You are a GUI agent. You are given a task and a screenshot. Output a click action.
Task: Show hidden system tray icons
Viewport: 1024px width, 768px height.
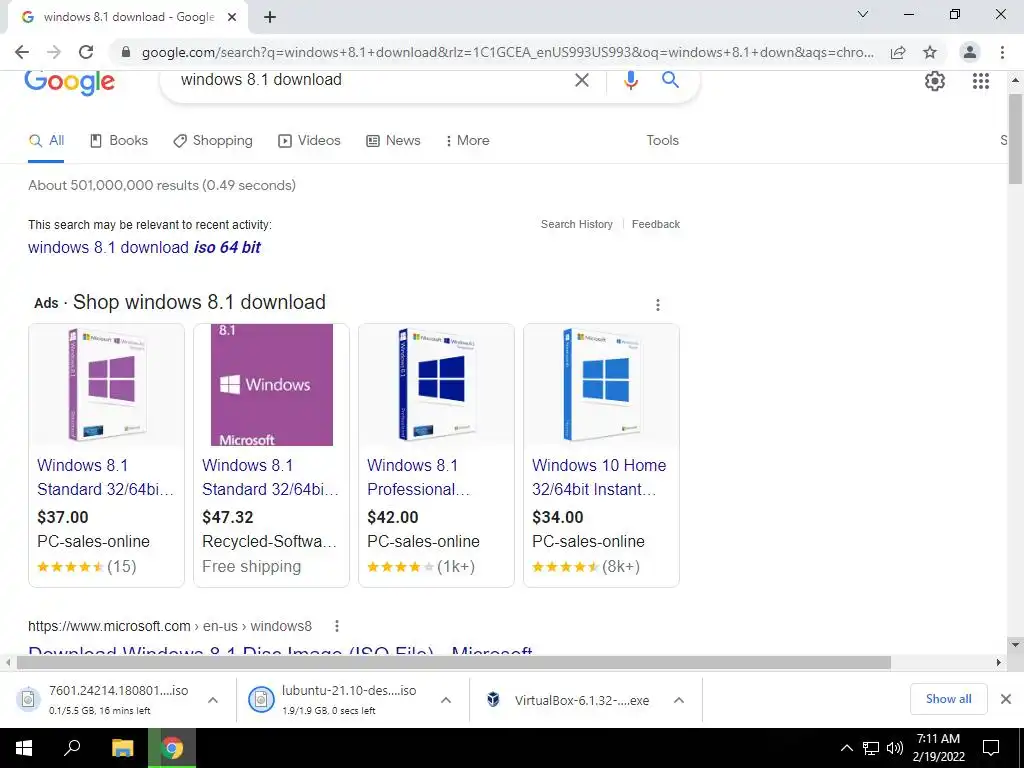(x=846, y=748)
